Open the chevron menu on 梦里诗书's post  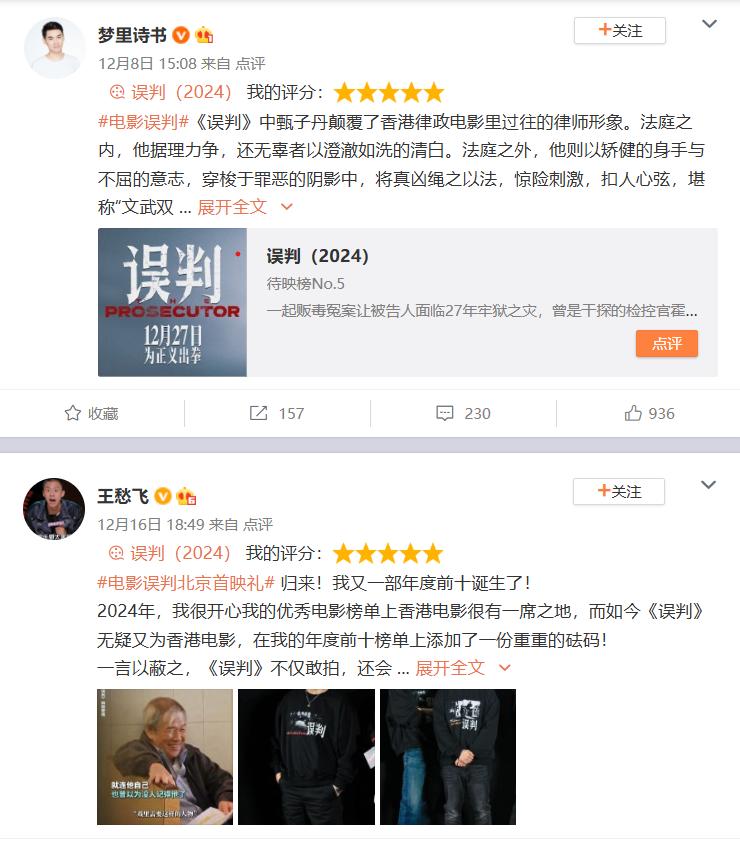point(709,24)
